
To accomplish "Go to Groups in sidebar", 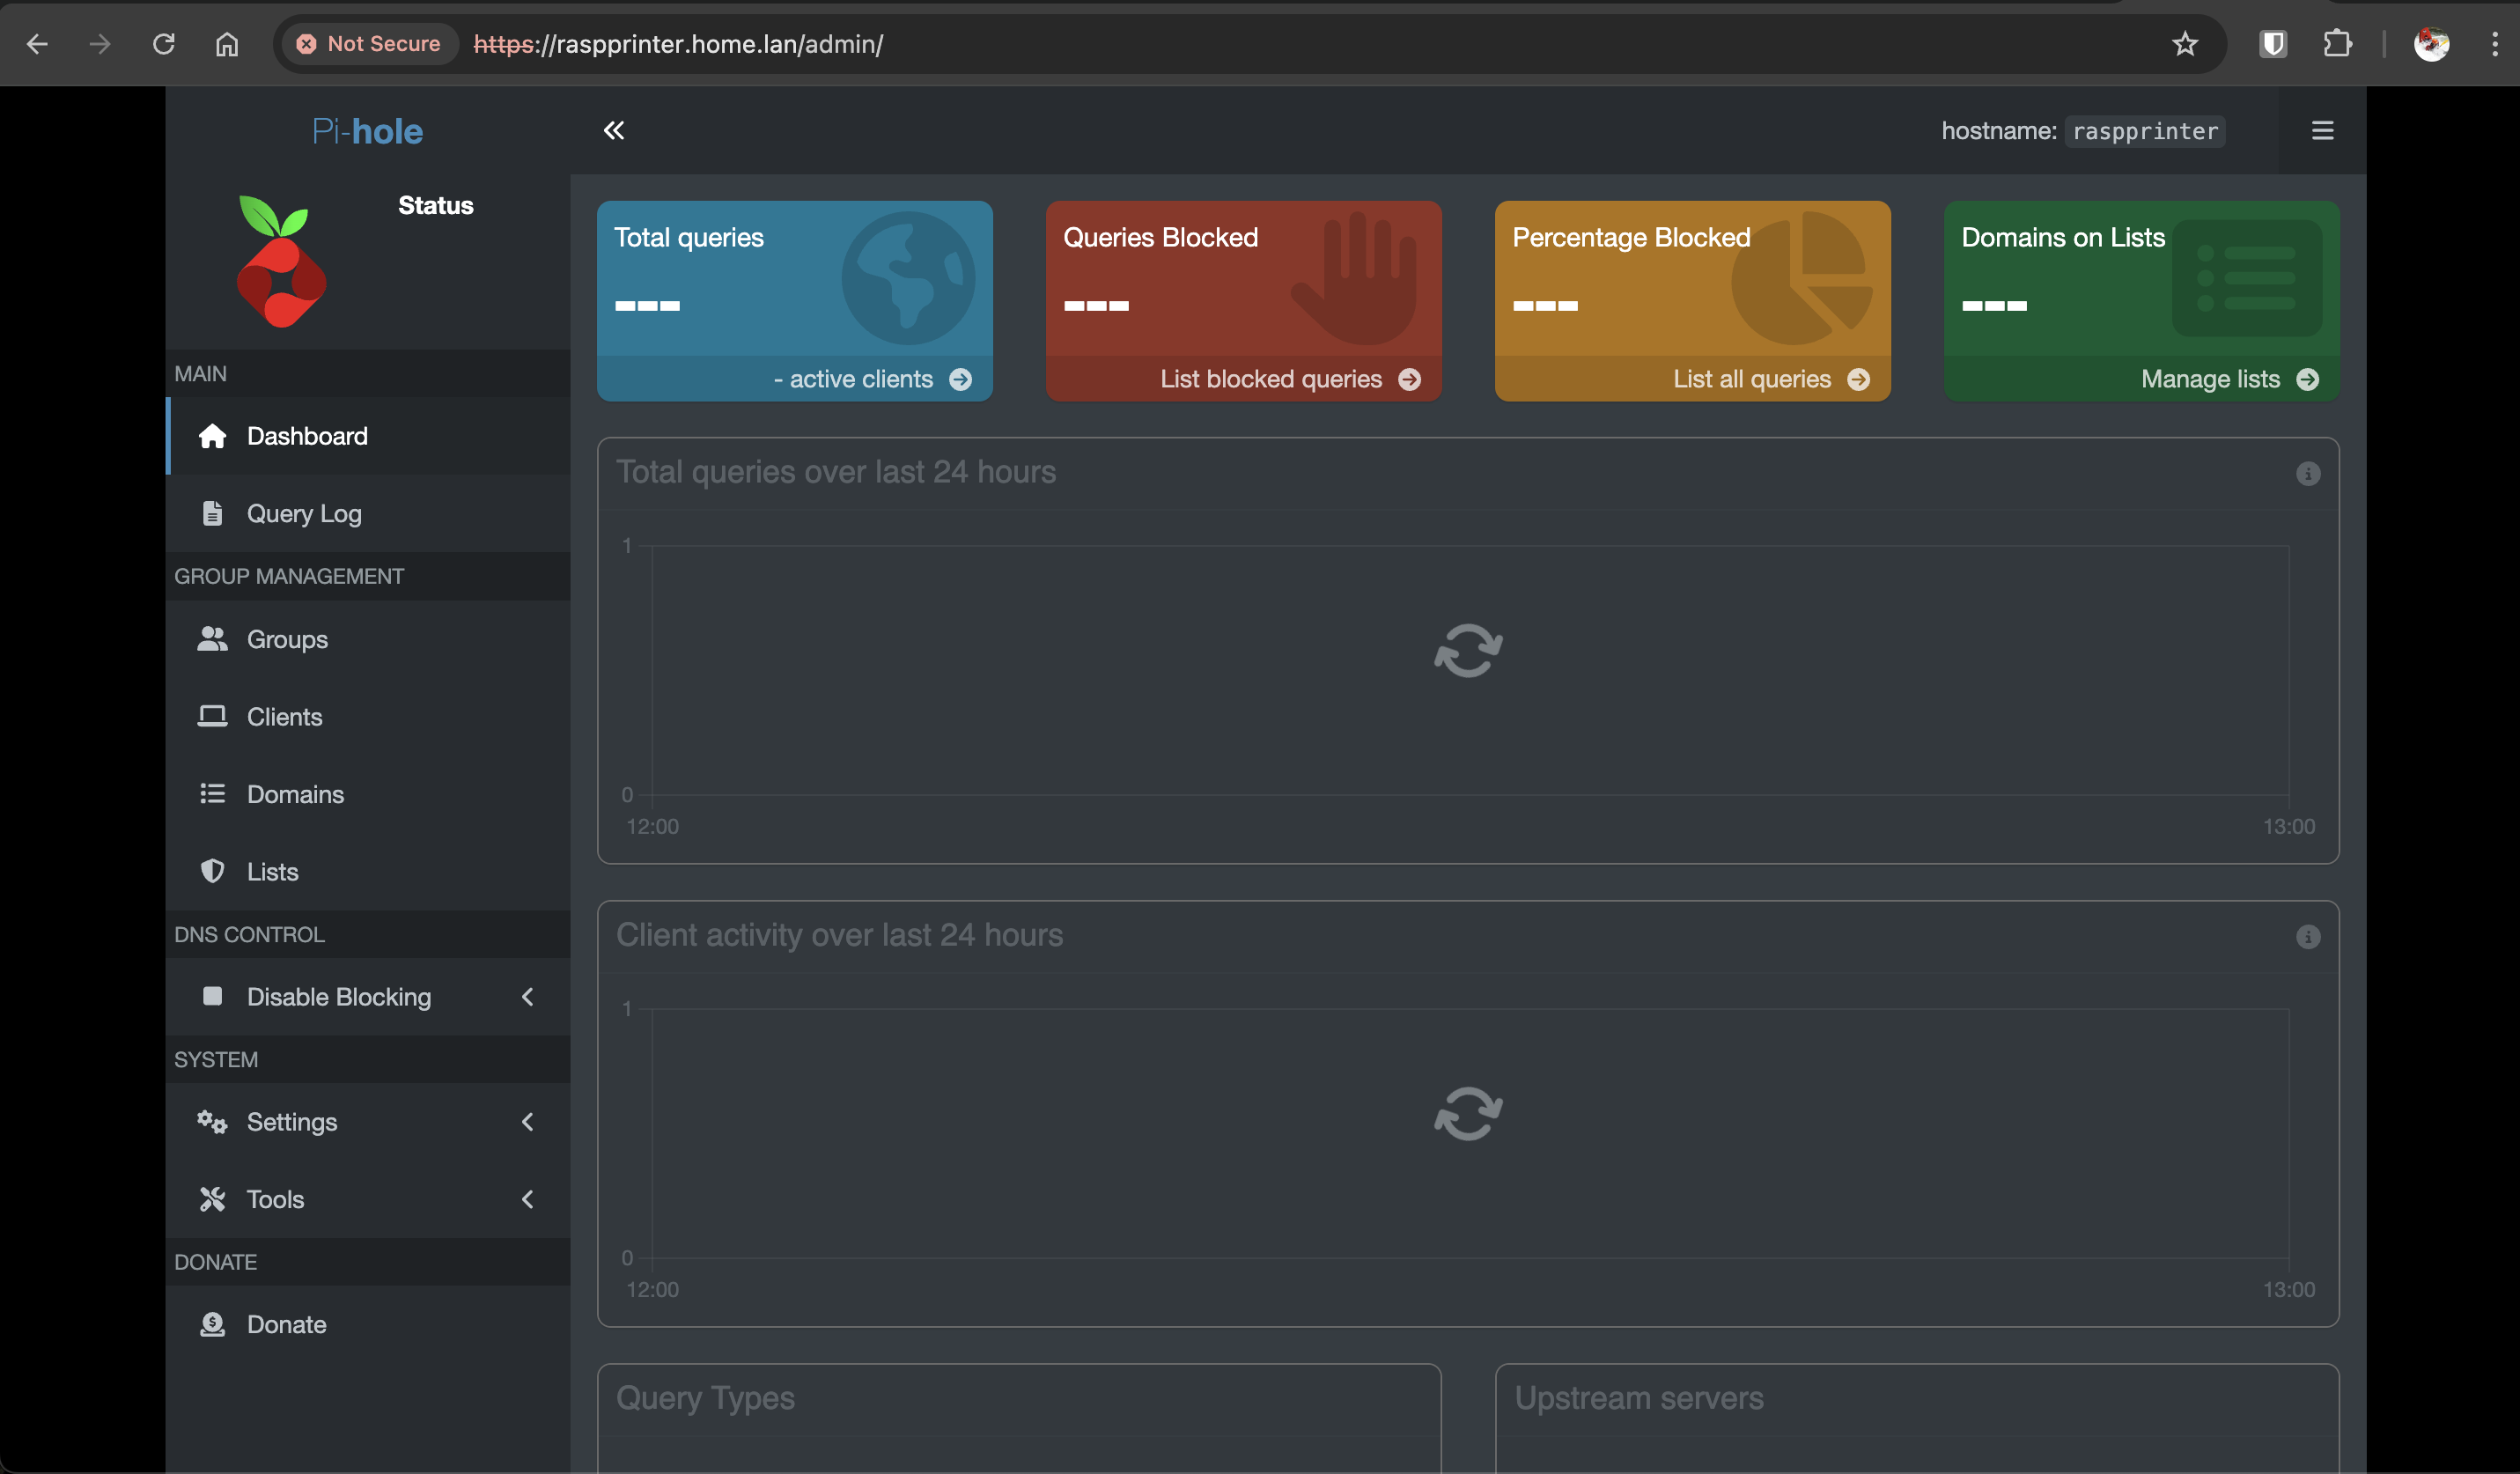I will click(287, 639).
